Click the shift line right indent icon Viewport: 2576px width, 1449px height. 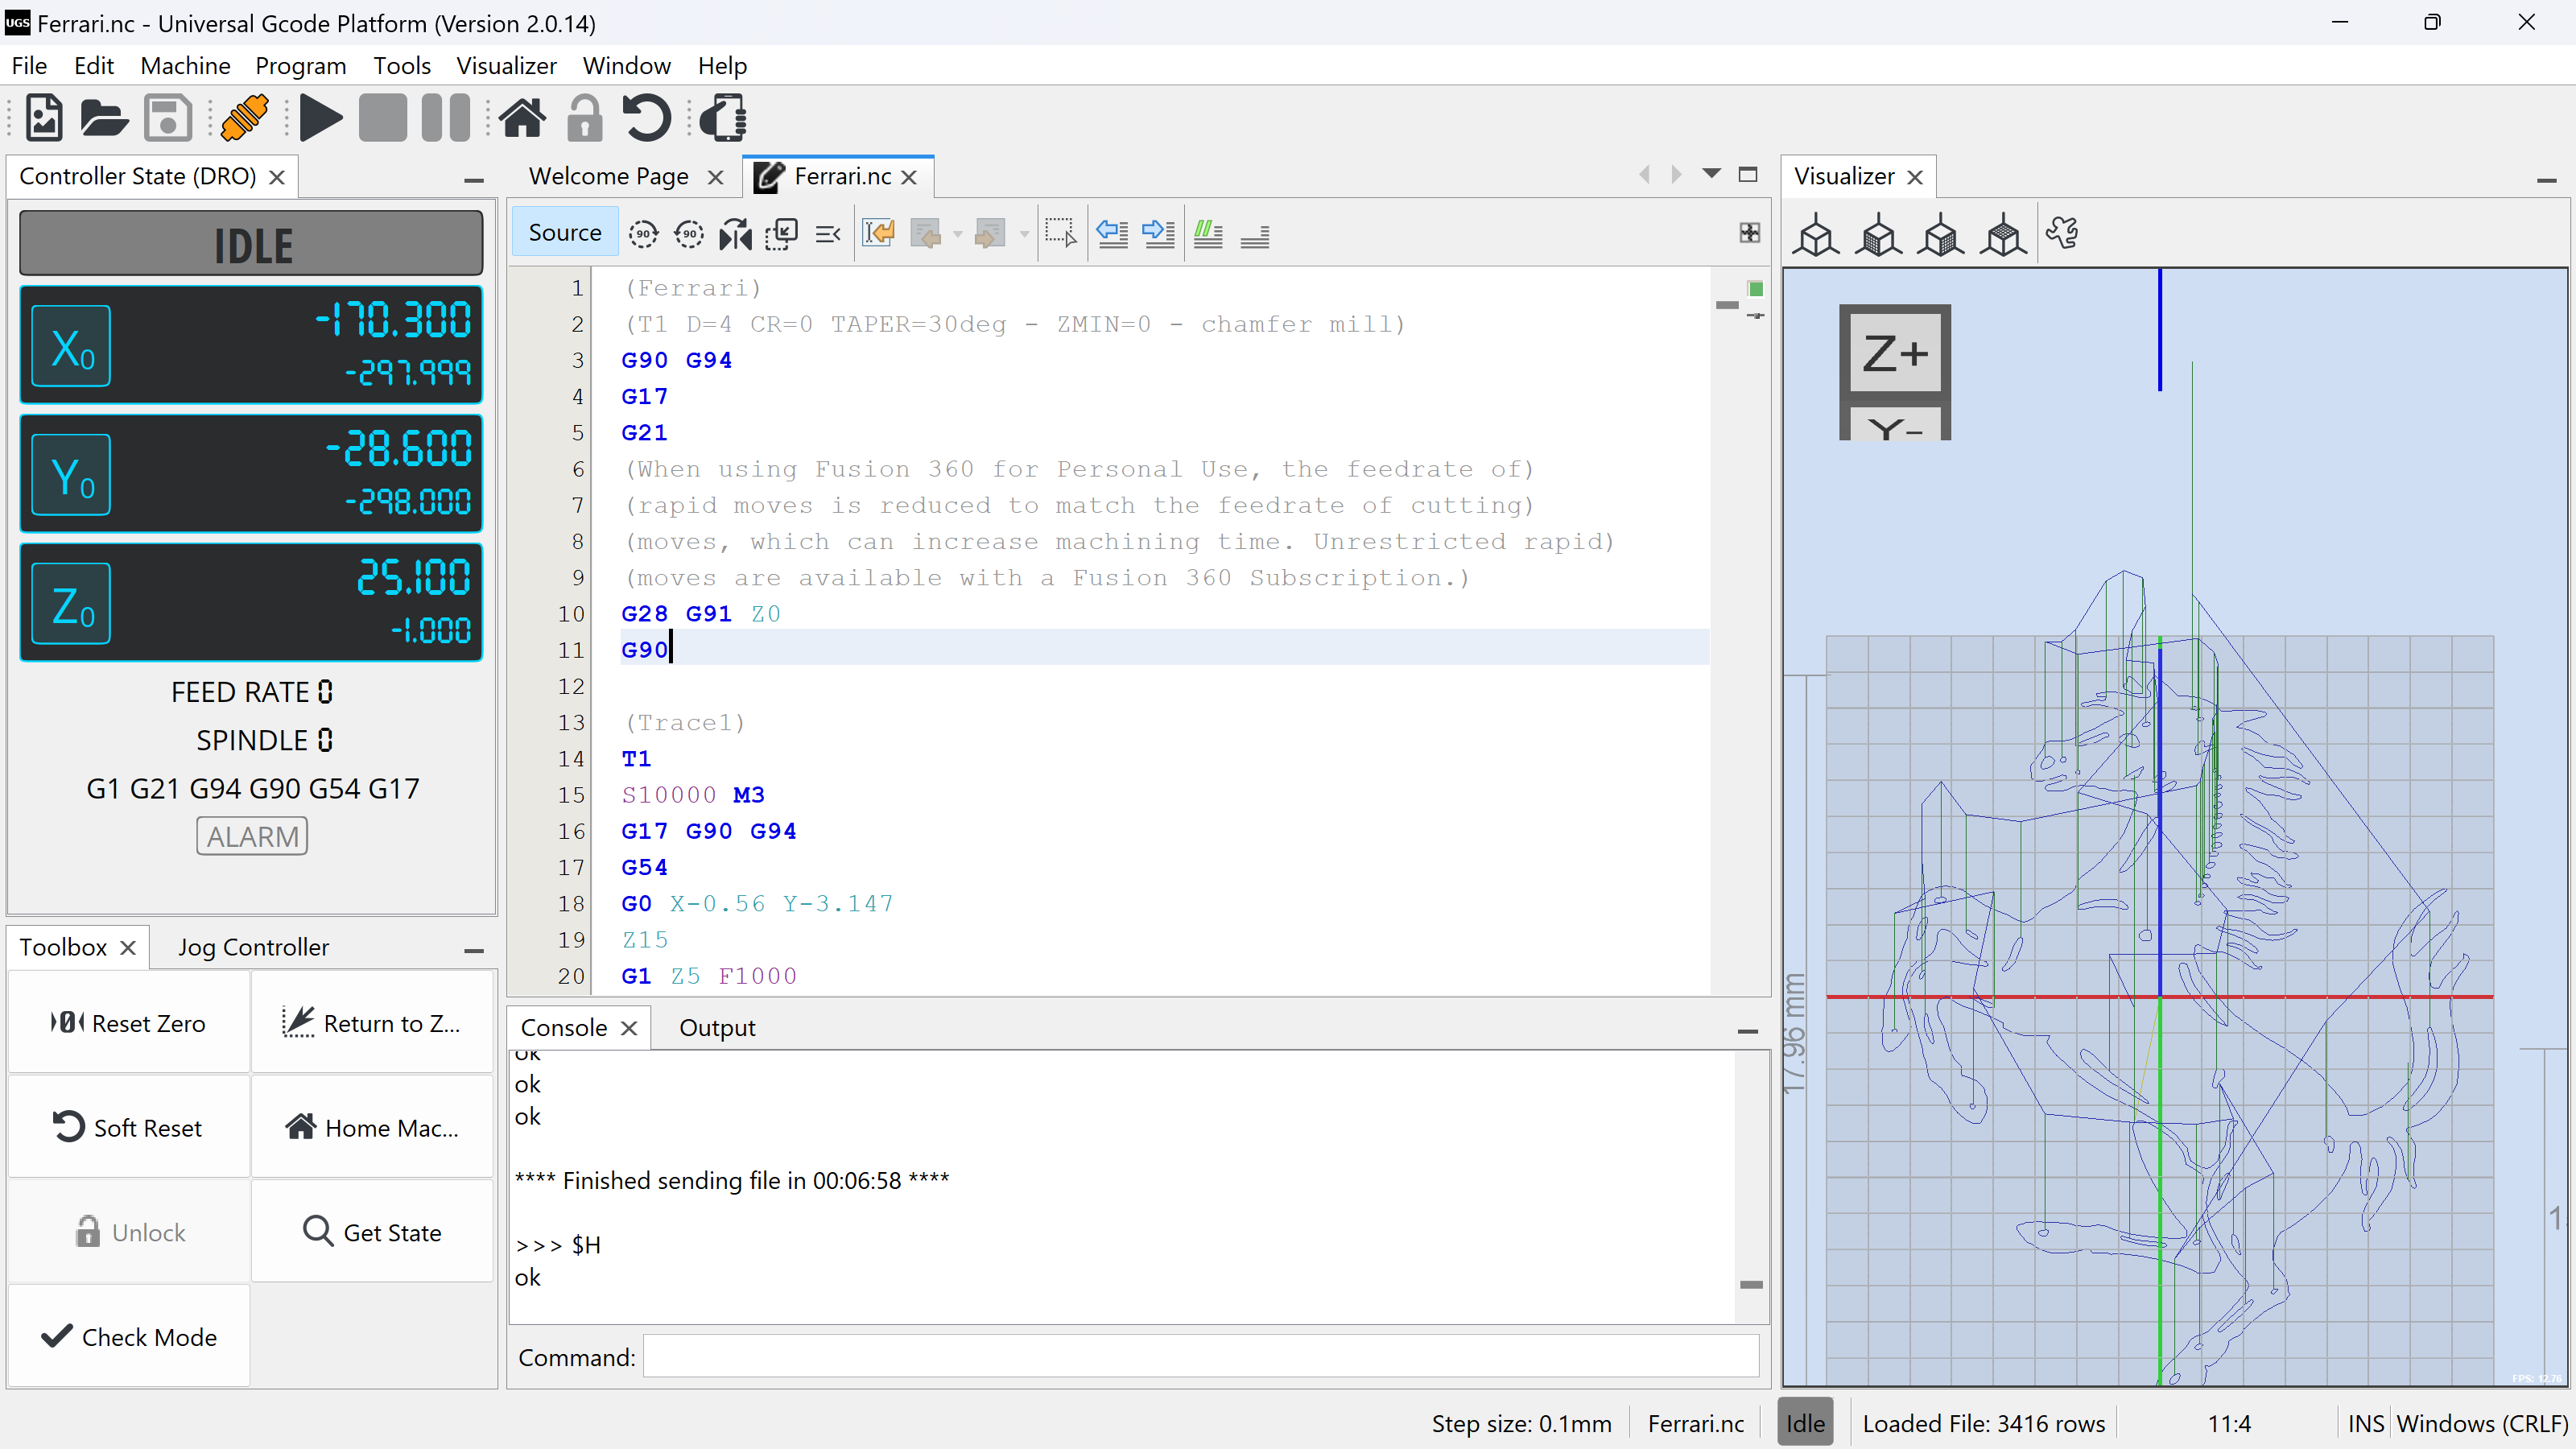coord(1158,234)
